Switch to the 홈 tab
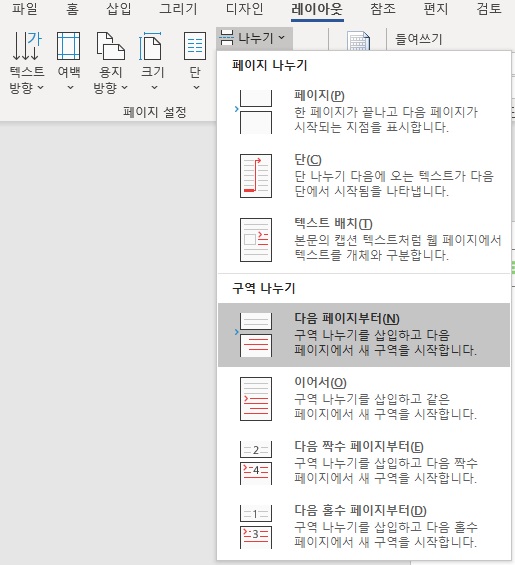Image resolution: width=515 pixels, height=565 pixels. 72,9
